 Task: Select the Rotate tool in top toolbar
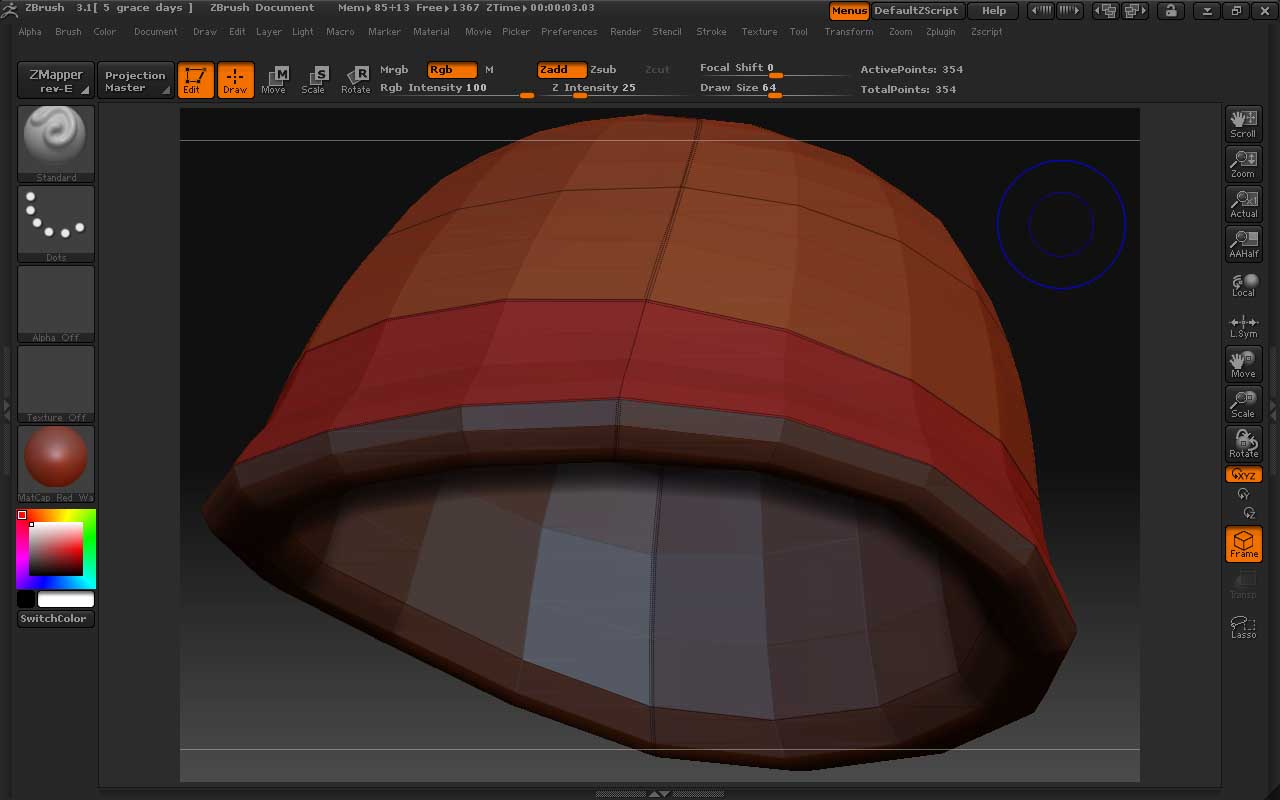356,80
